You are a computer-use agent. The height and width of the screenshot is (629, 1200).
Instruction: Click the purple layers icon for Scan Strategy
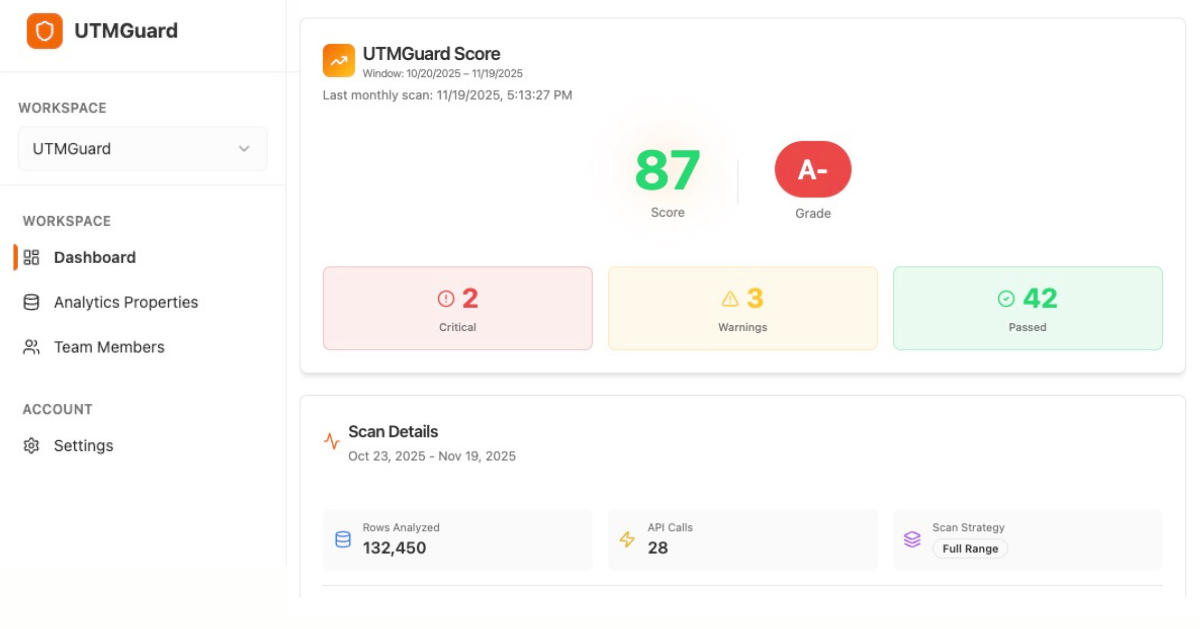pyautogui.click(x=912, y=539)
